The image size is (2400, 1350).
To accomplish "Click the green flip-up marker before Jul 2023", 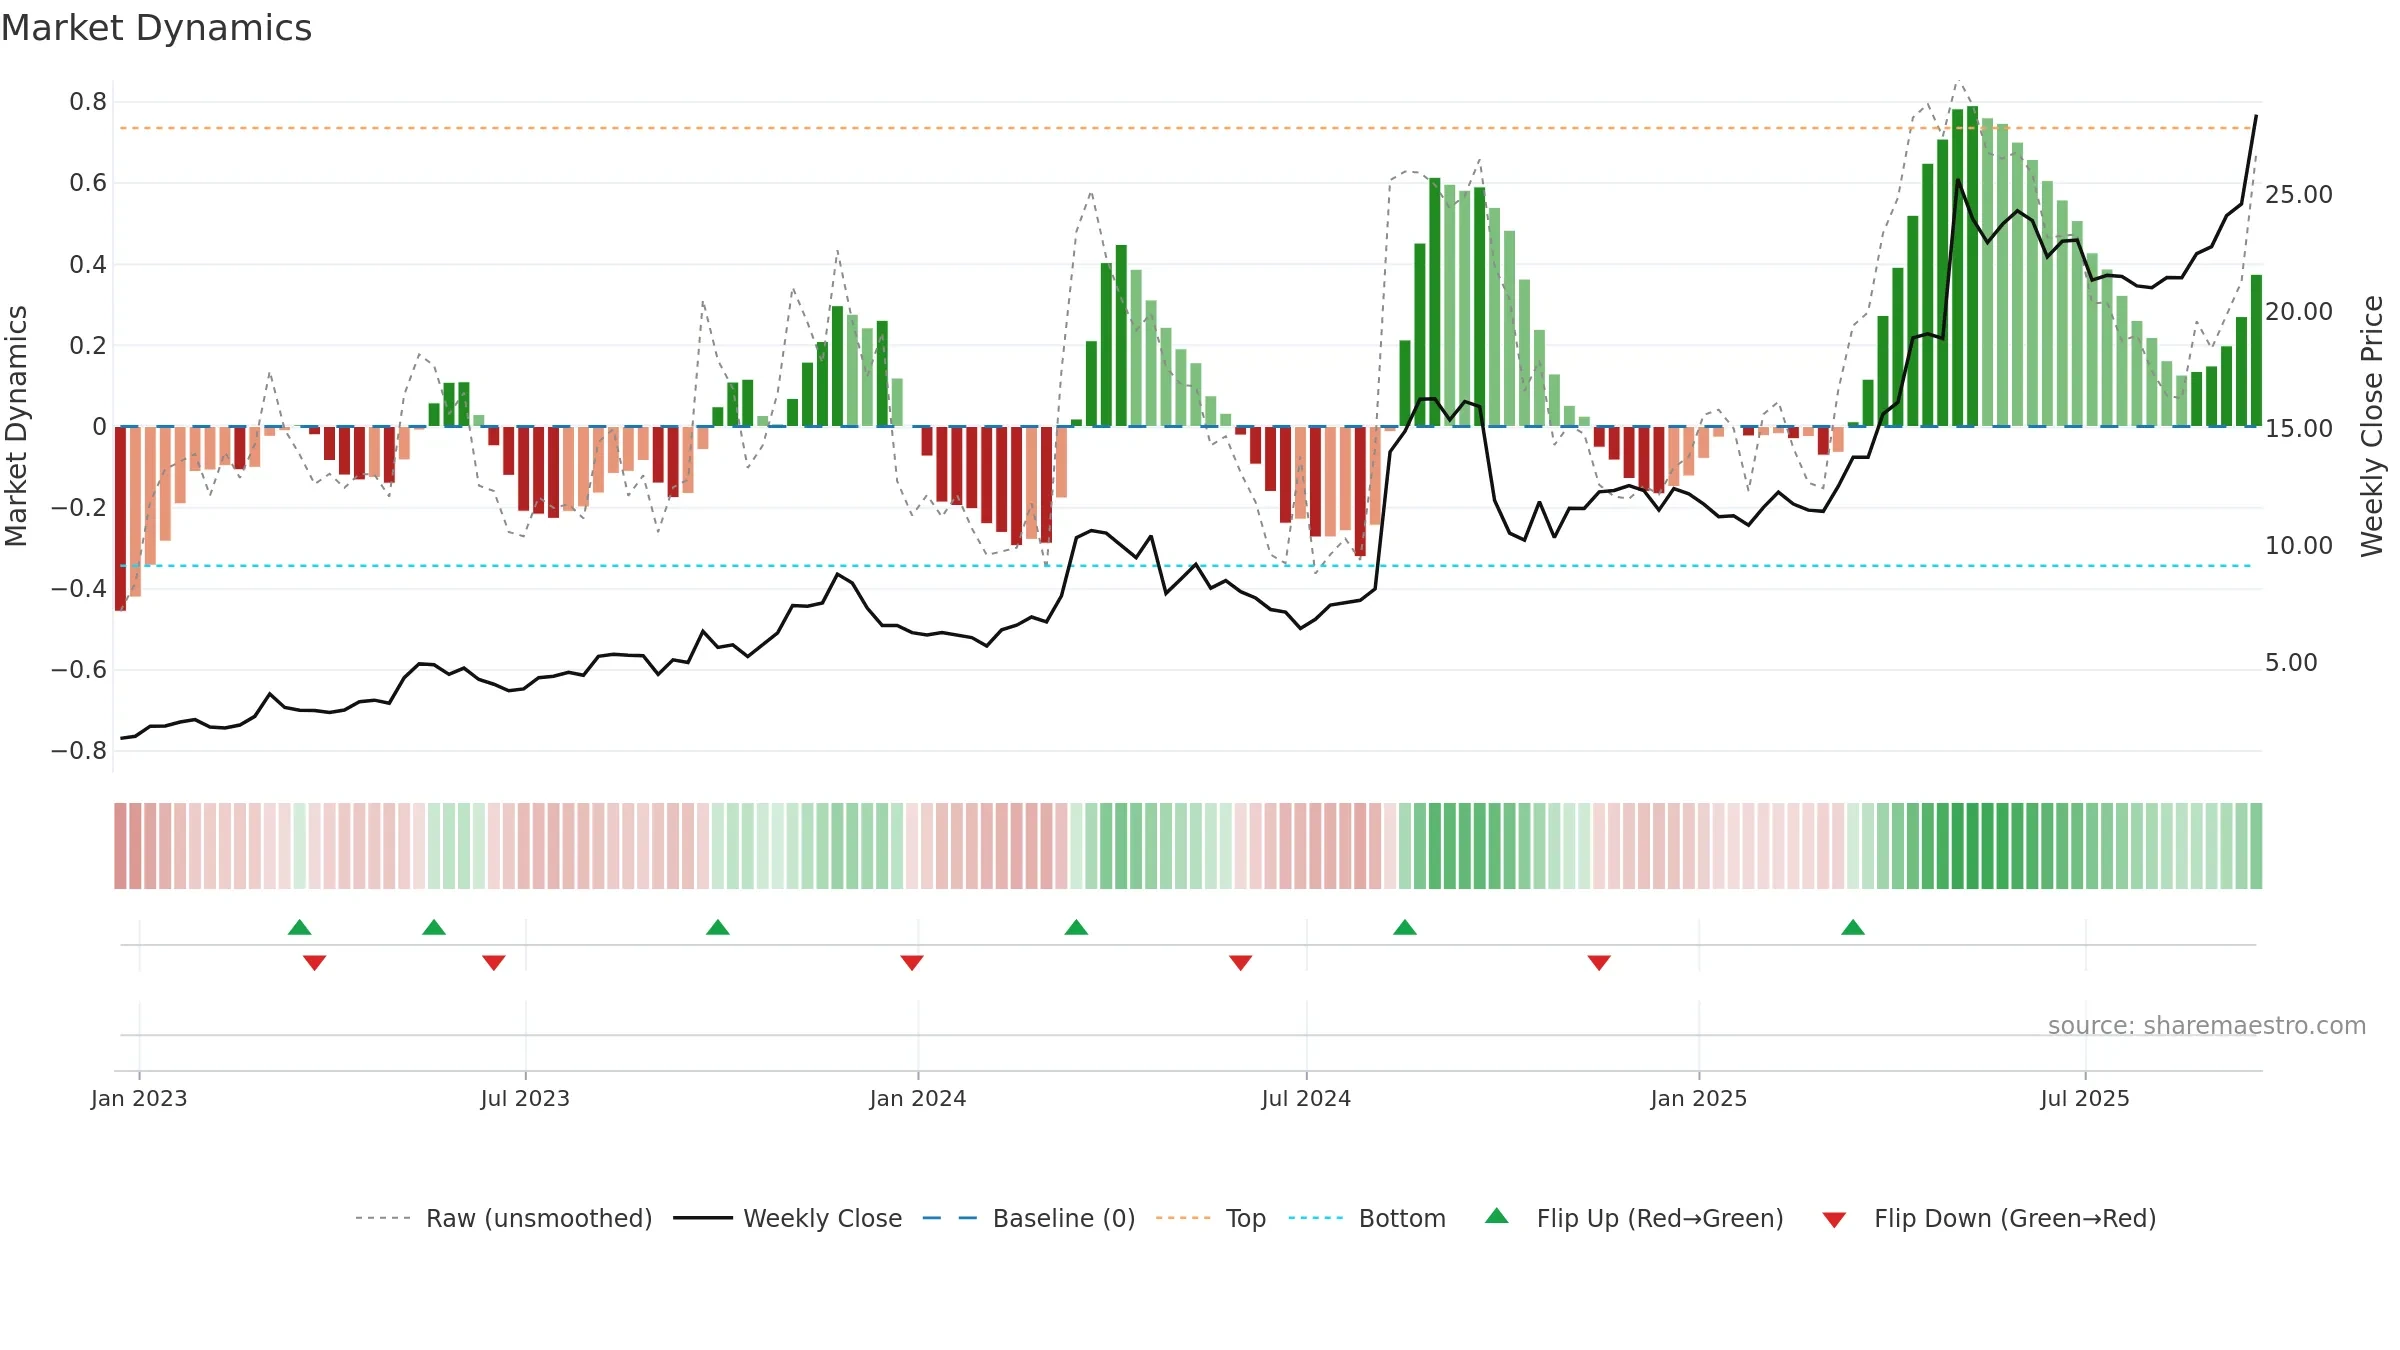I will tap(434, 927).
